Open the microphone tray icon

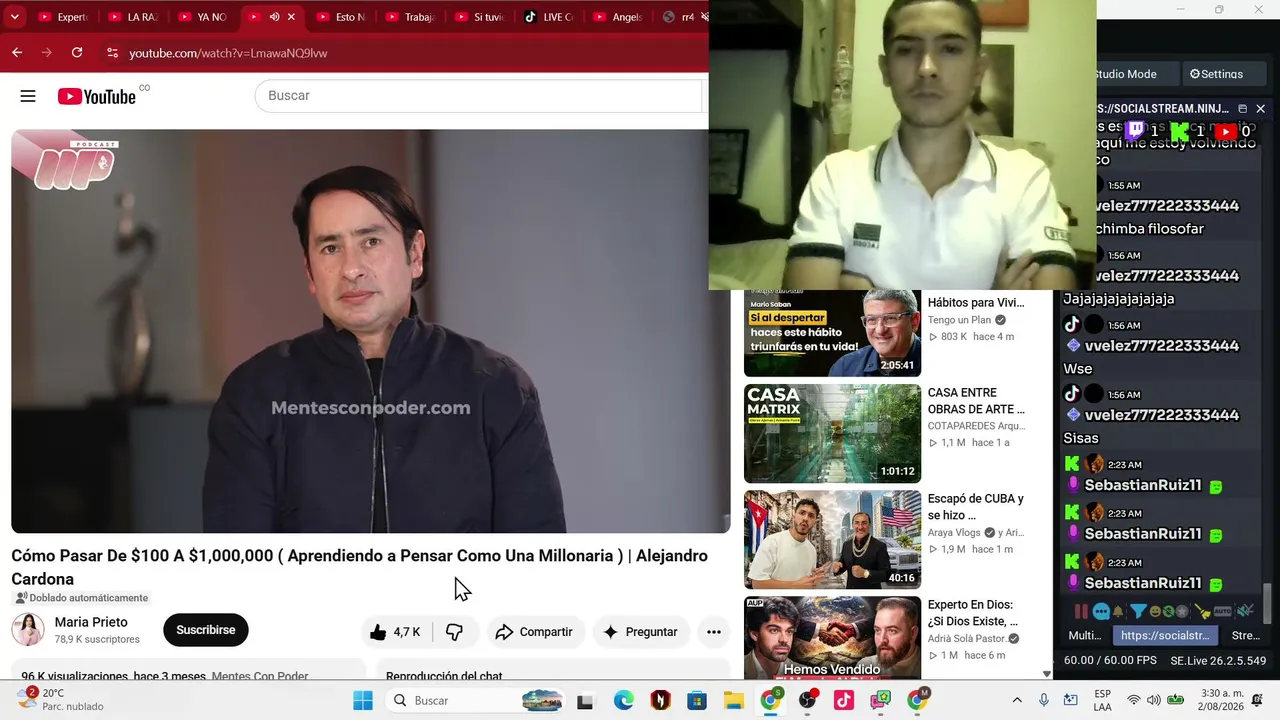coord(1044,700)
